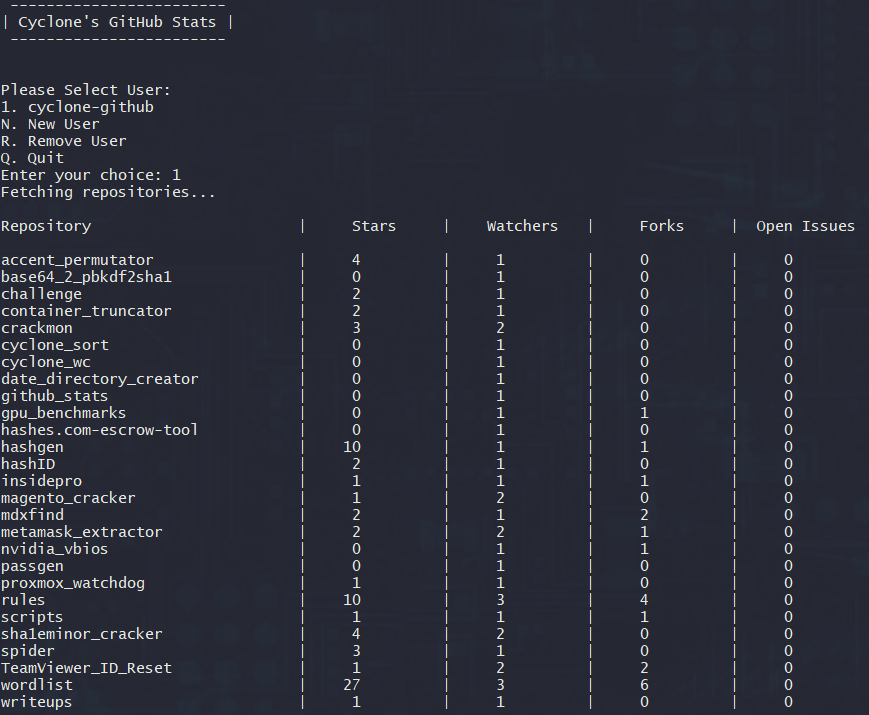The width and height of the screenshot is (869, 715).
Task: Click menu option "1. cyclone-github"
Action: (x=77, y=107)
